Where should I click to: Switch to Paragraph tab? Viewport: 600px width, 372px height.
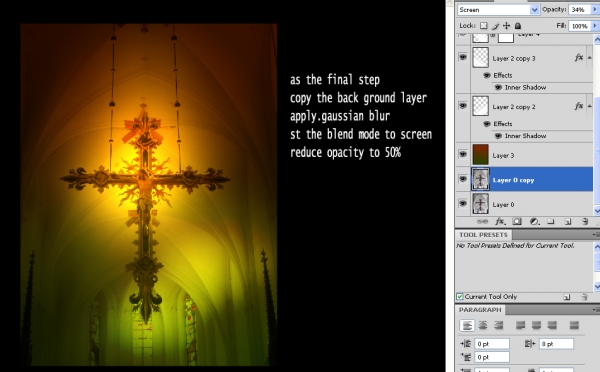pos(480,310)
